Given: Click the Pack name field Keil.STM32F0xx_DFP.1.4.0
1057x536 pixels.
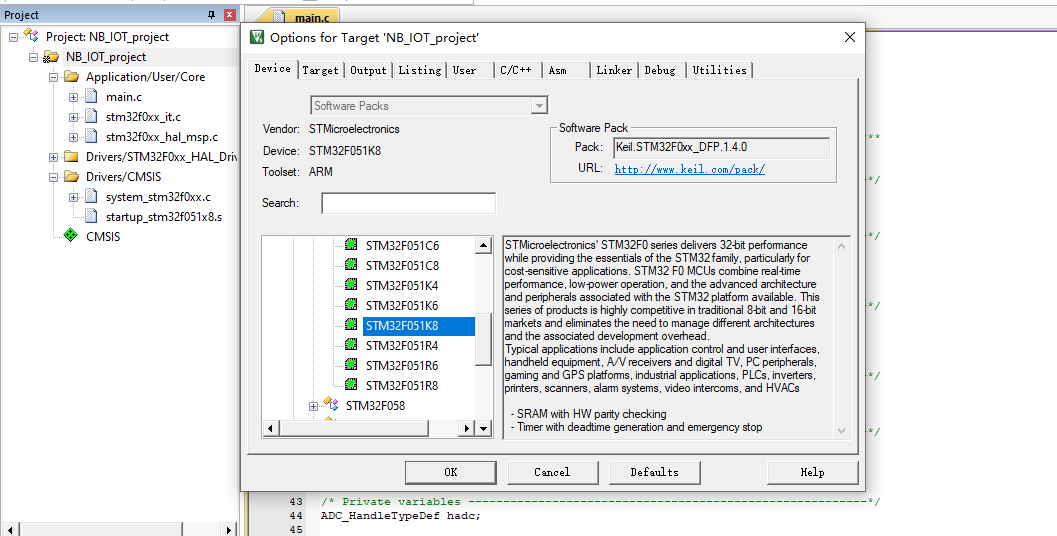Looking at the screenshot, I should [721, 147].
